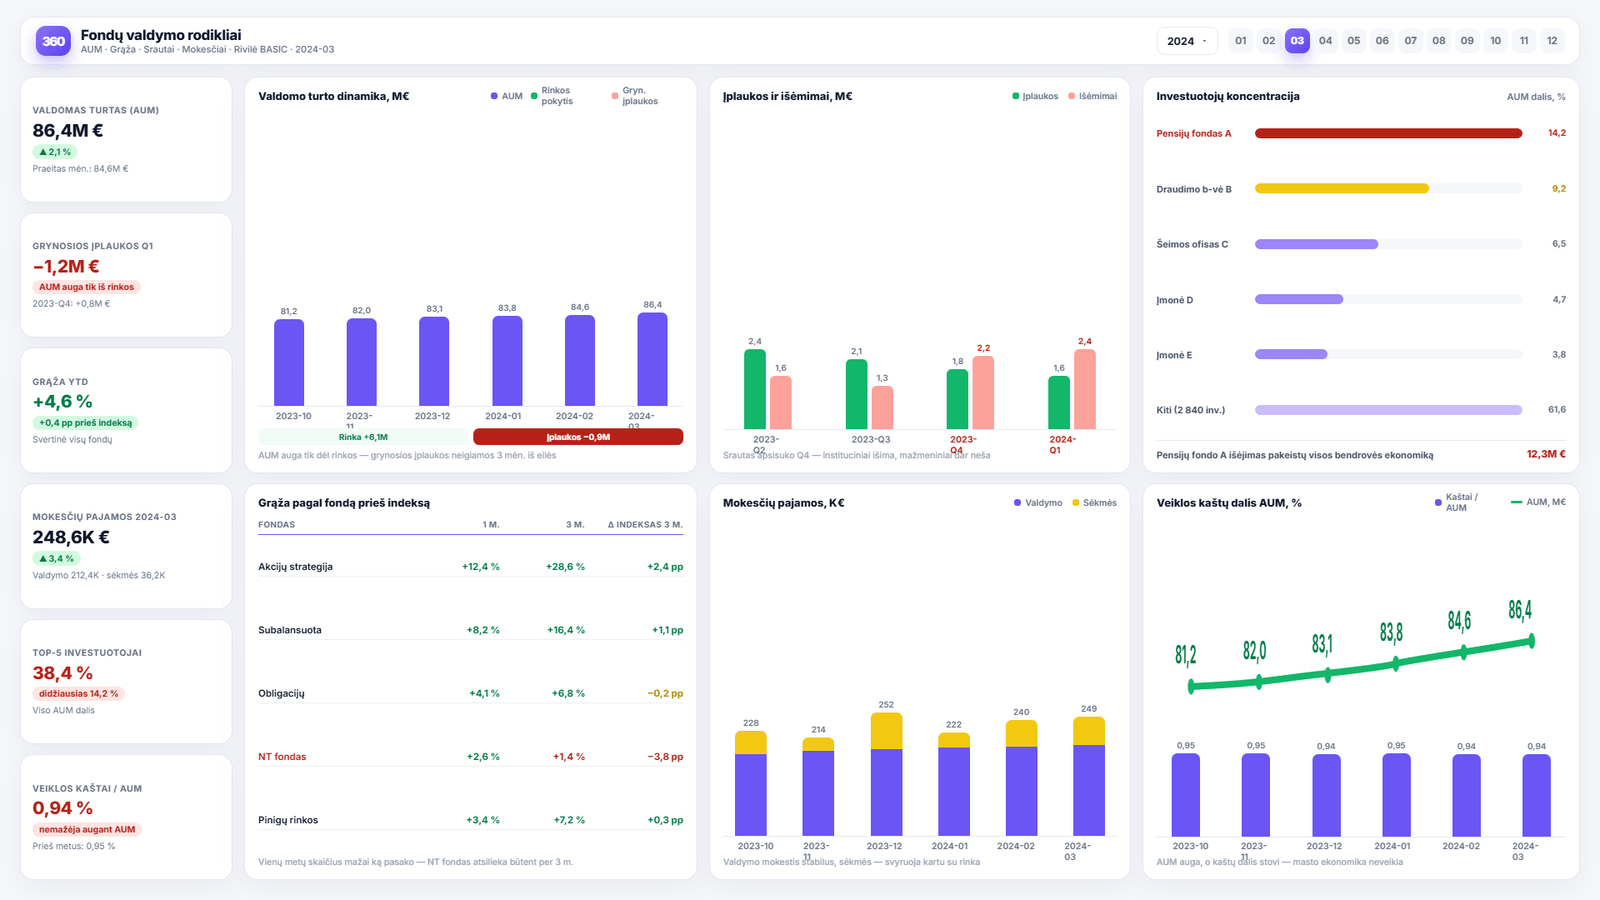Select the Pinigų rinkos fund row
This screenshot has height=900, width=1600.
click(x=470, y=820)
